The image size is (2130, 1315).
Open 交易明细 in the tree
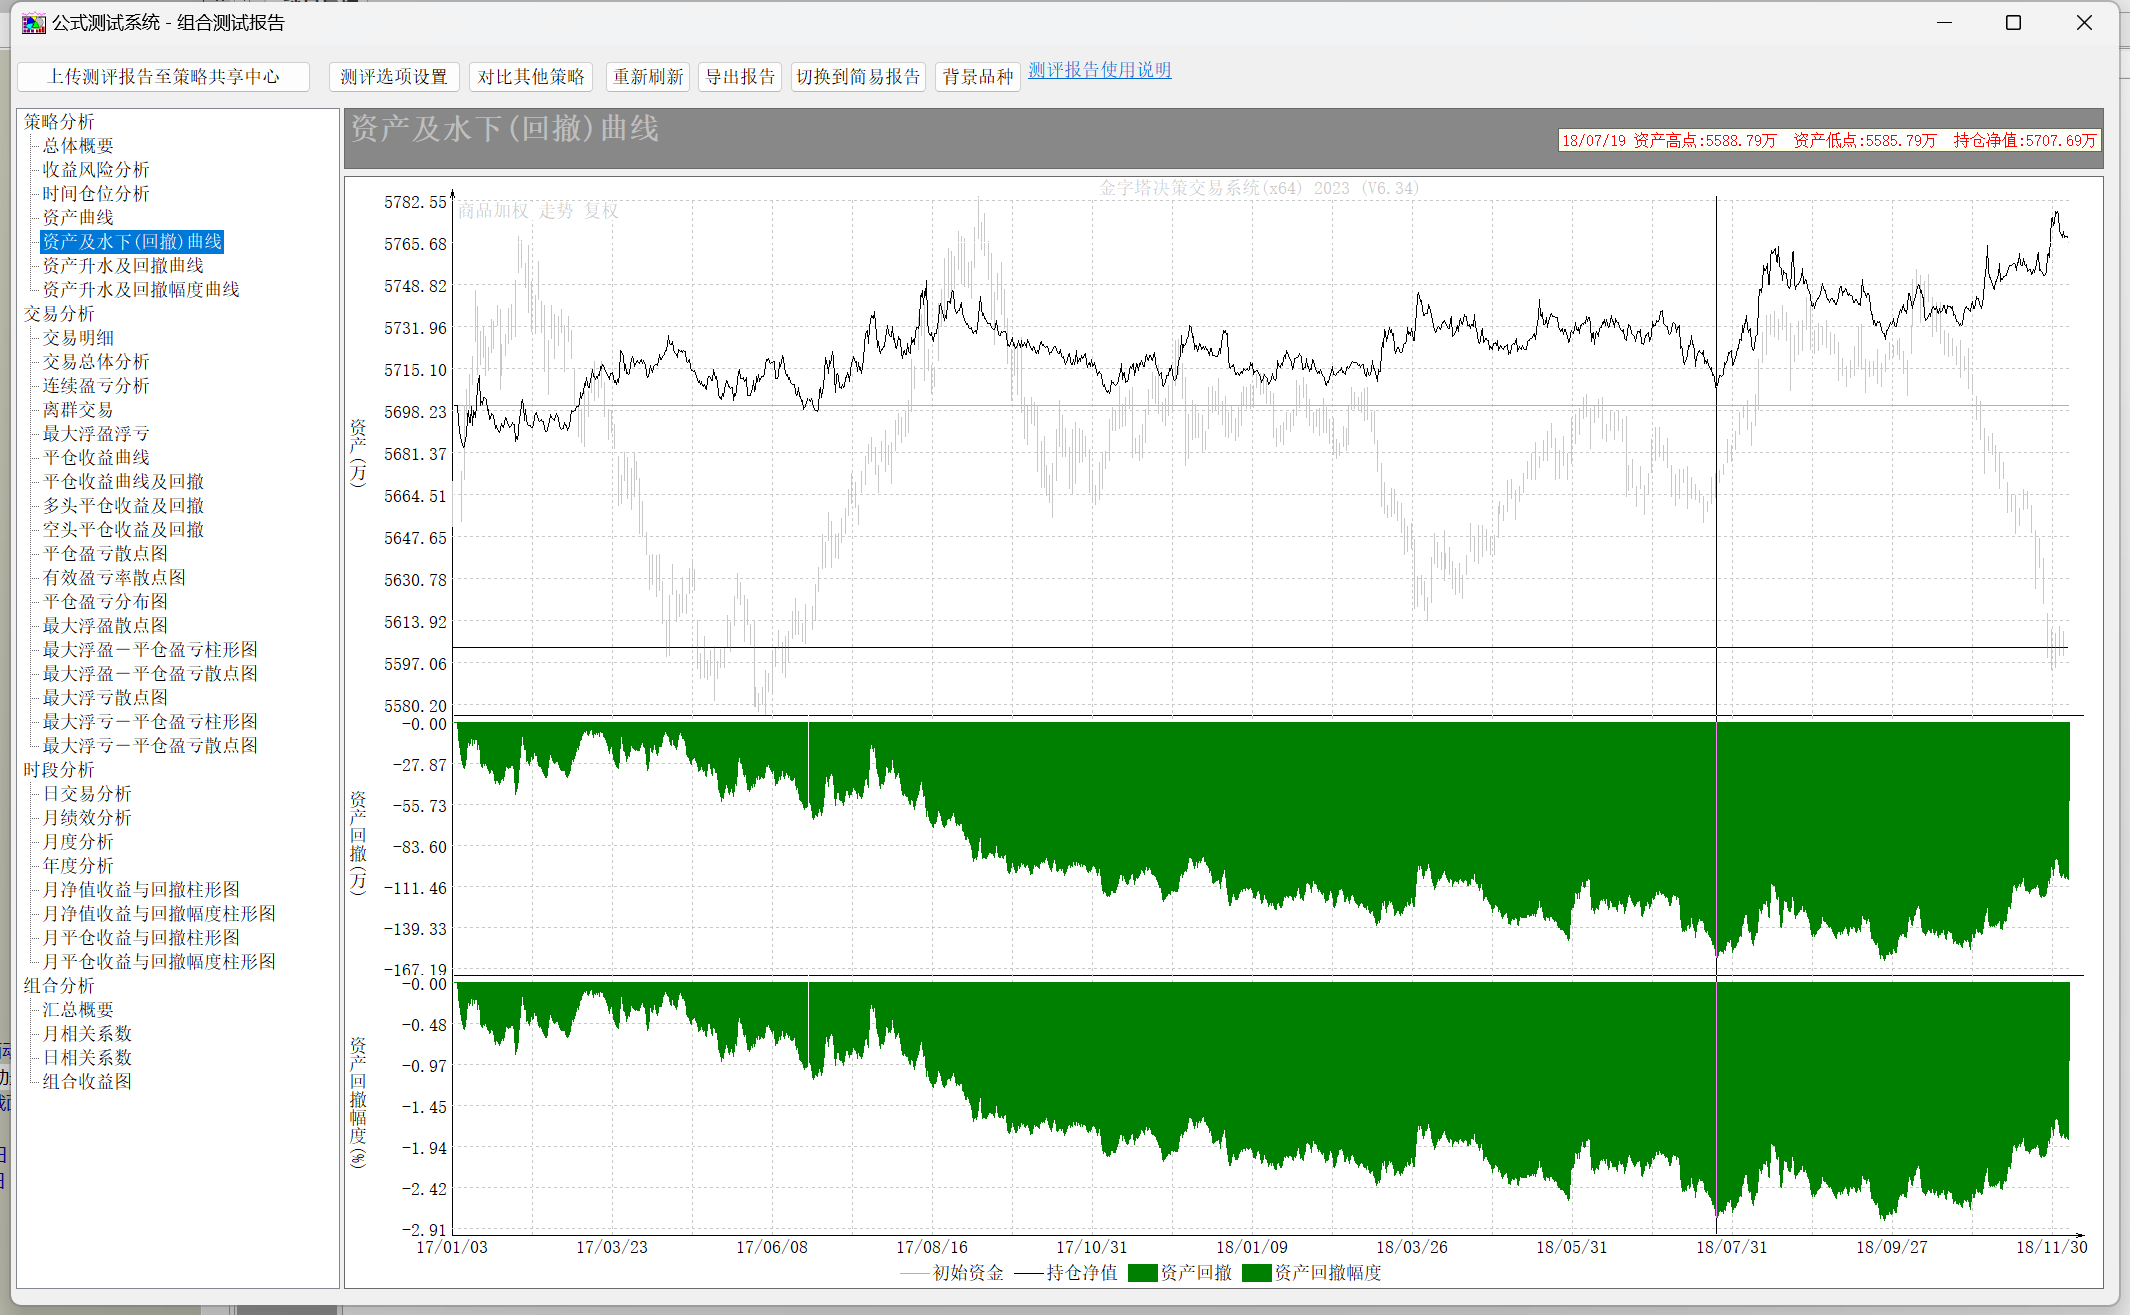tap(78, 337)
